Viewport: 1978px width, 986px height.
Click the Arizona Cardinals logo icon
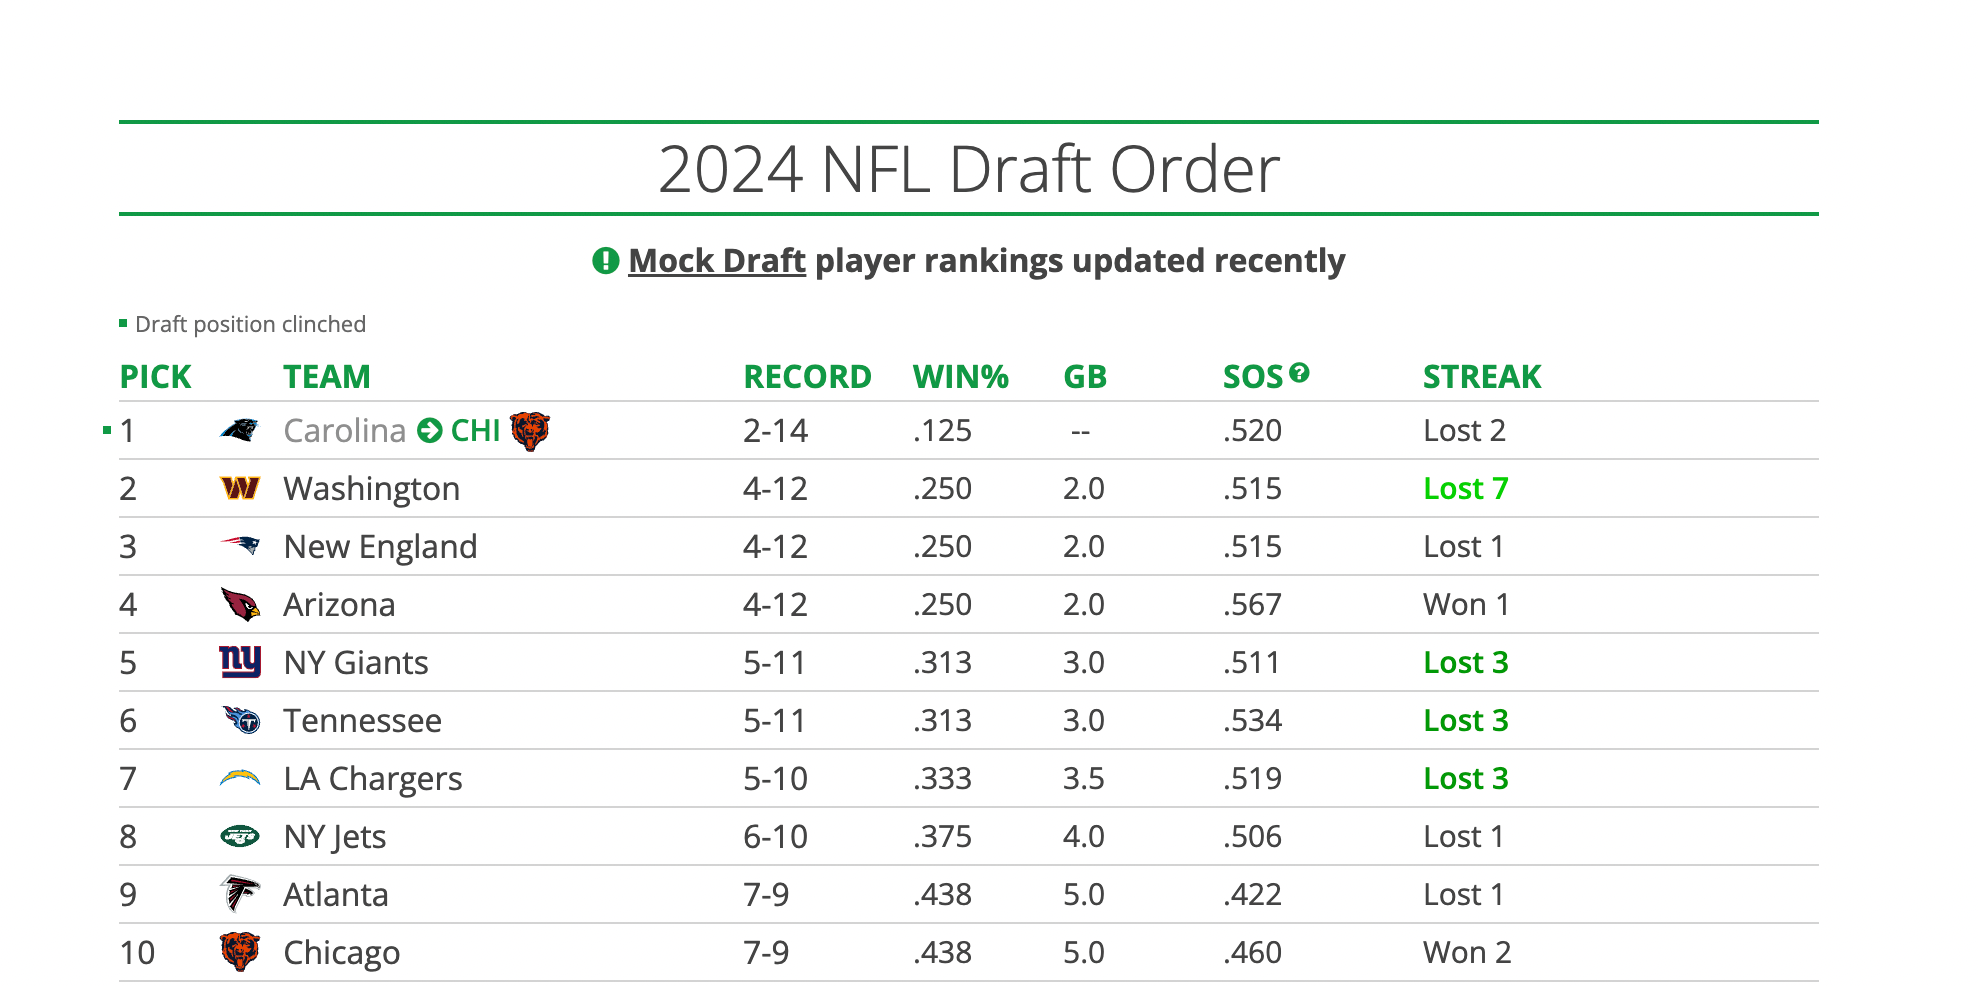(x=239, y=604)
